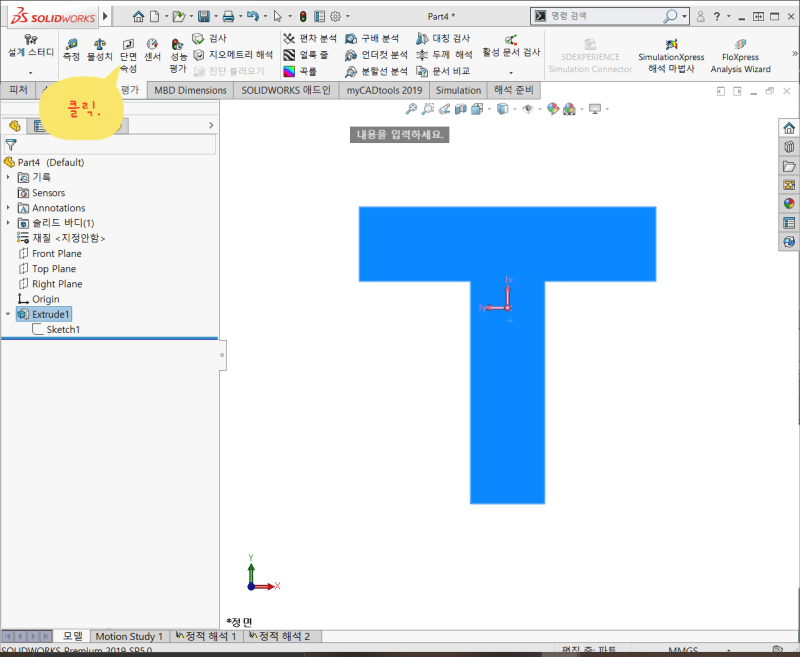The image size is (800, 657).
Task: Open 물성치 (Mass Properties) tool
Action: 99,49
